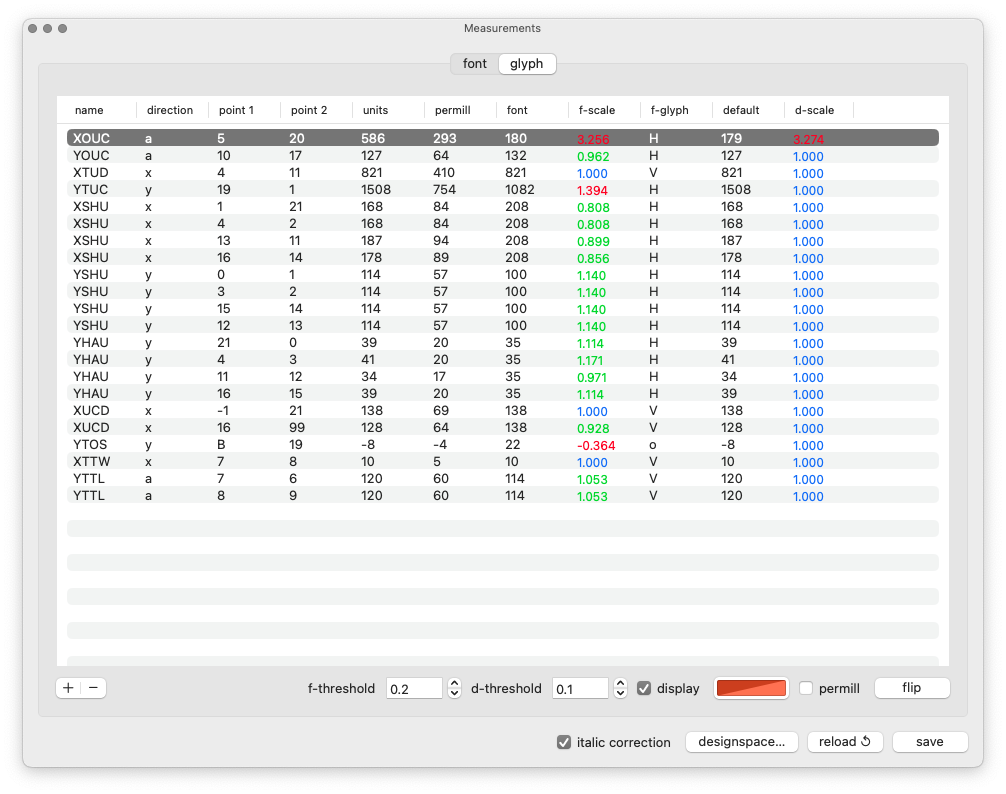Viewport: 1006px width, 794px height.
Task: Select the glyph tab
Action: click(527, 64)
